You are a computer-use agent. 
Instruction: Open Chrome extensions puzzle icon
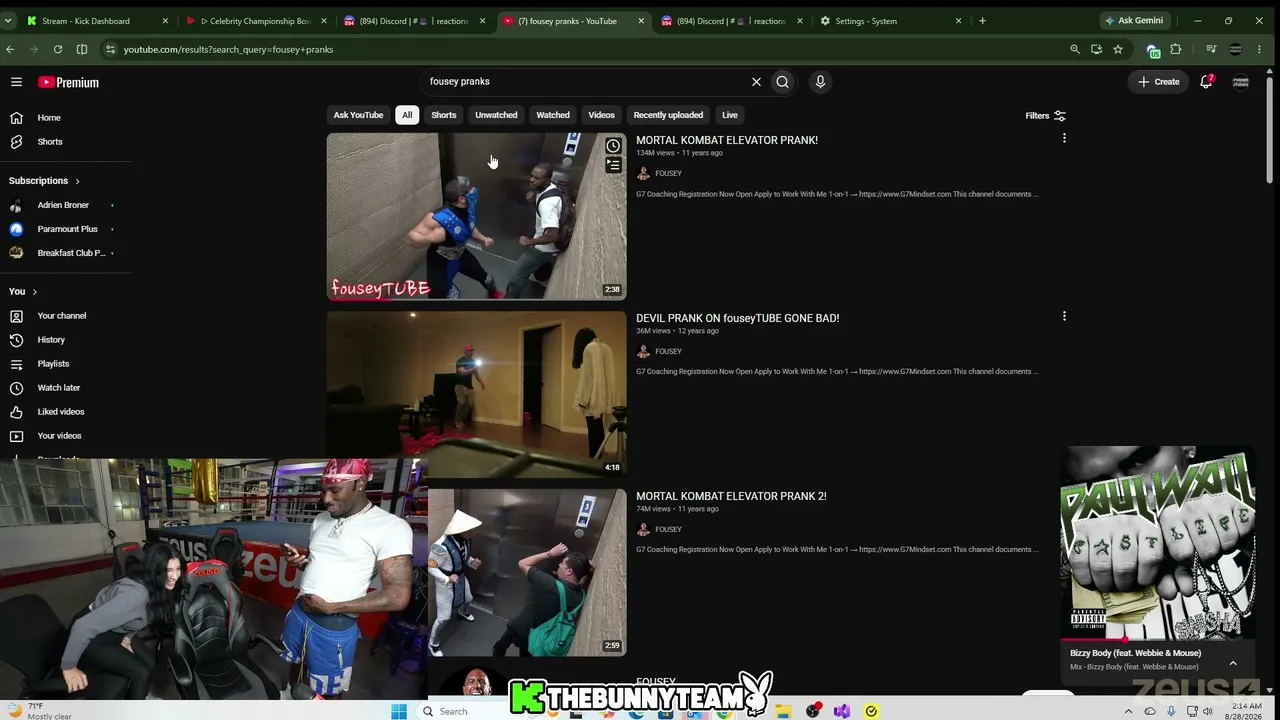[x=1176, y=49]
